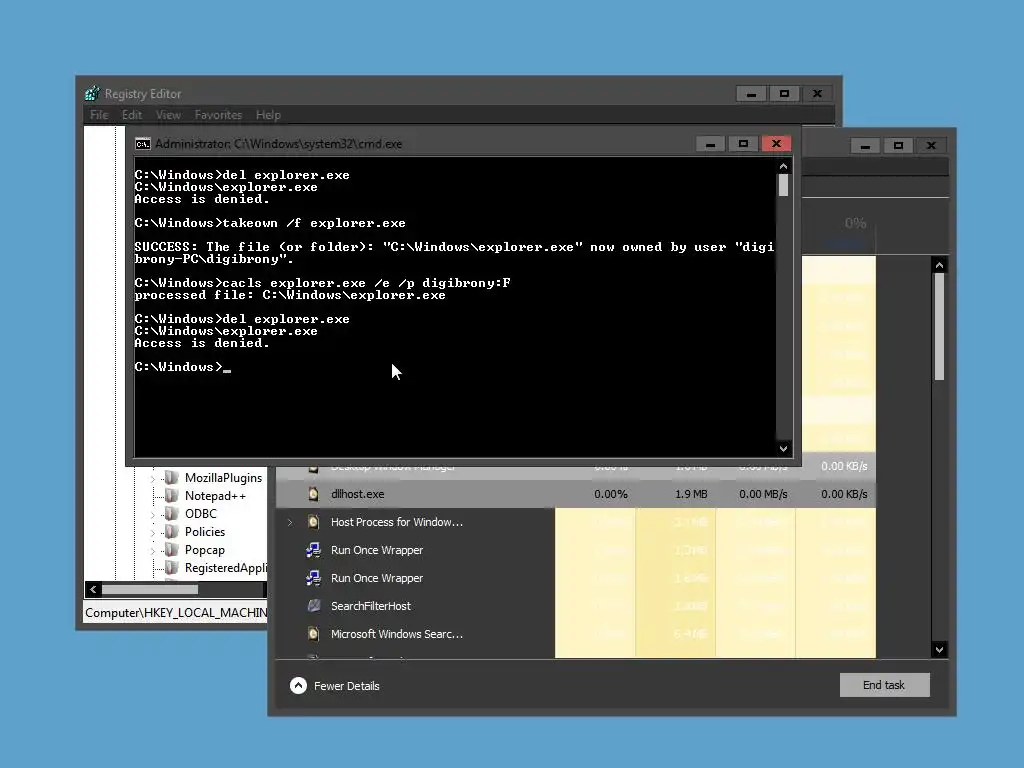Select the SearchFilterHost process name
Viewport: 1024px width, 768px height.
pyautogui.click(x=371, y=606)
